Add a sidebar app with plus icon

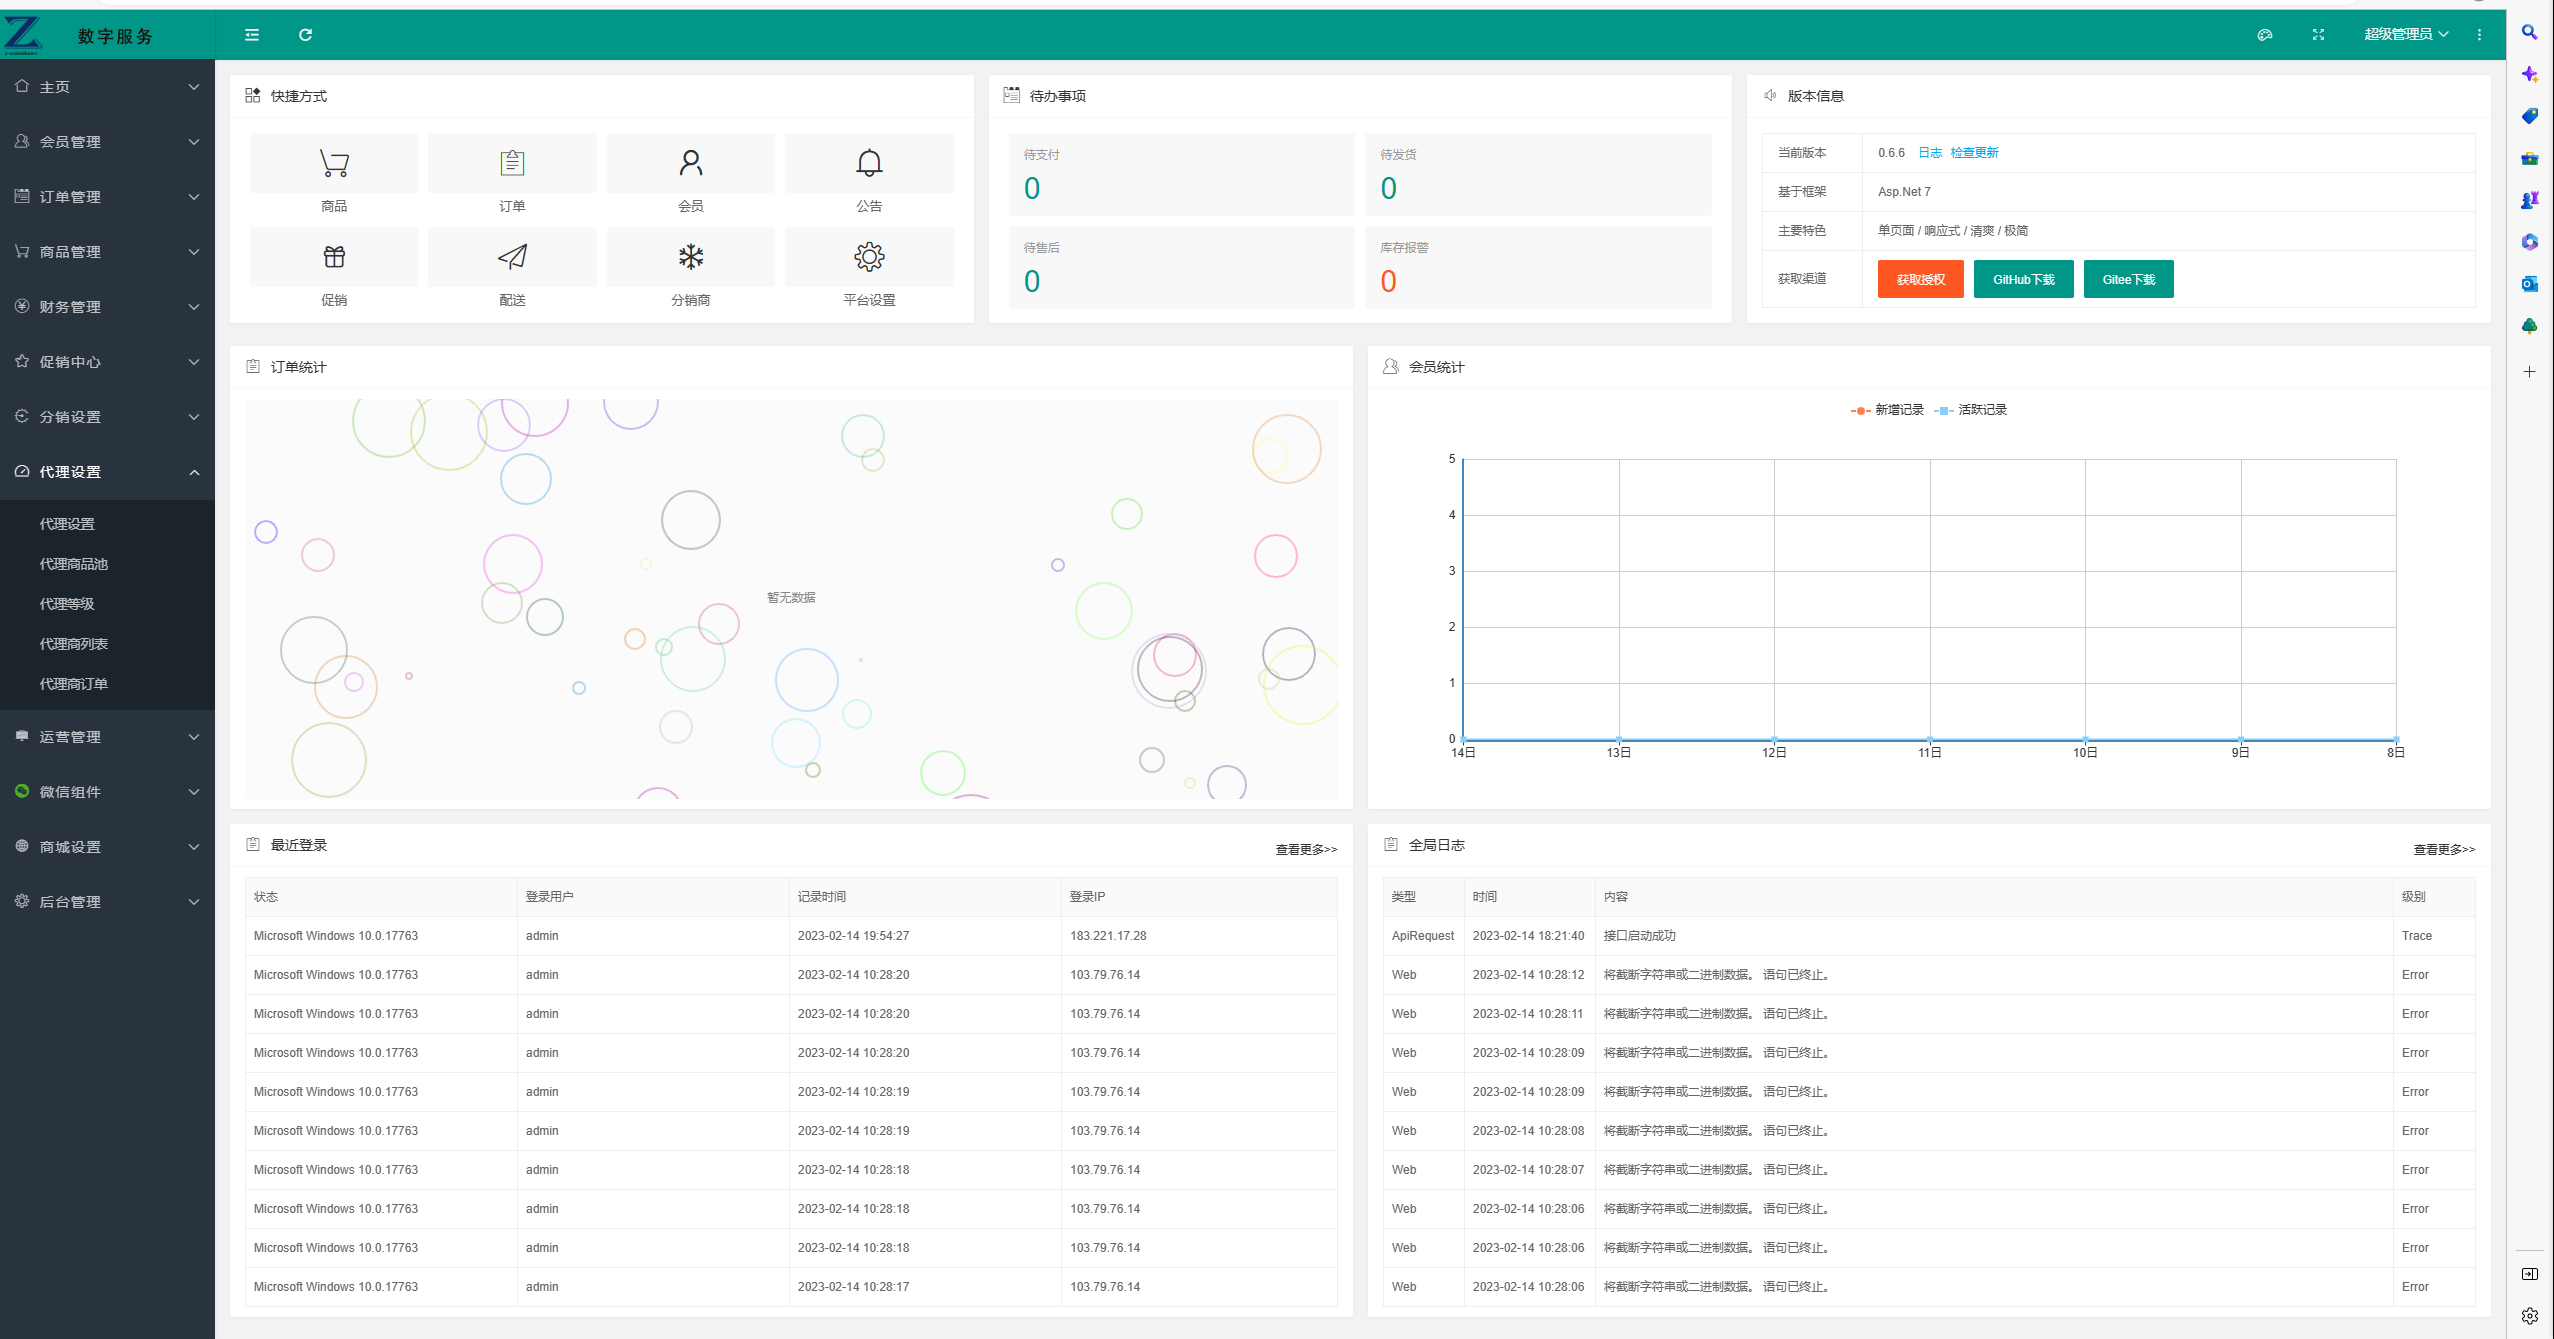(2529, 372)
